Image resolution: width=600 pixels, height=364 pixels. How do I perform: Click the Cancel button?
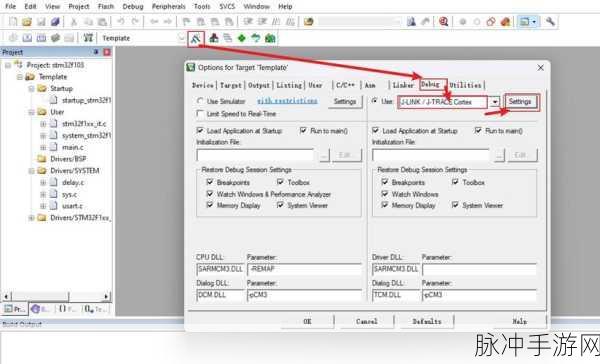coord(367,322)
